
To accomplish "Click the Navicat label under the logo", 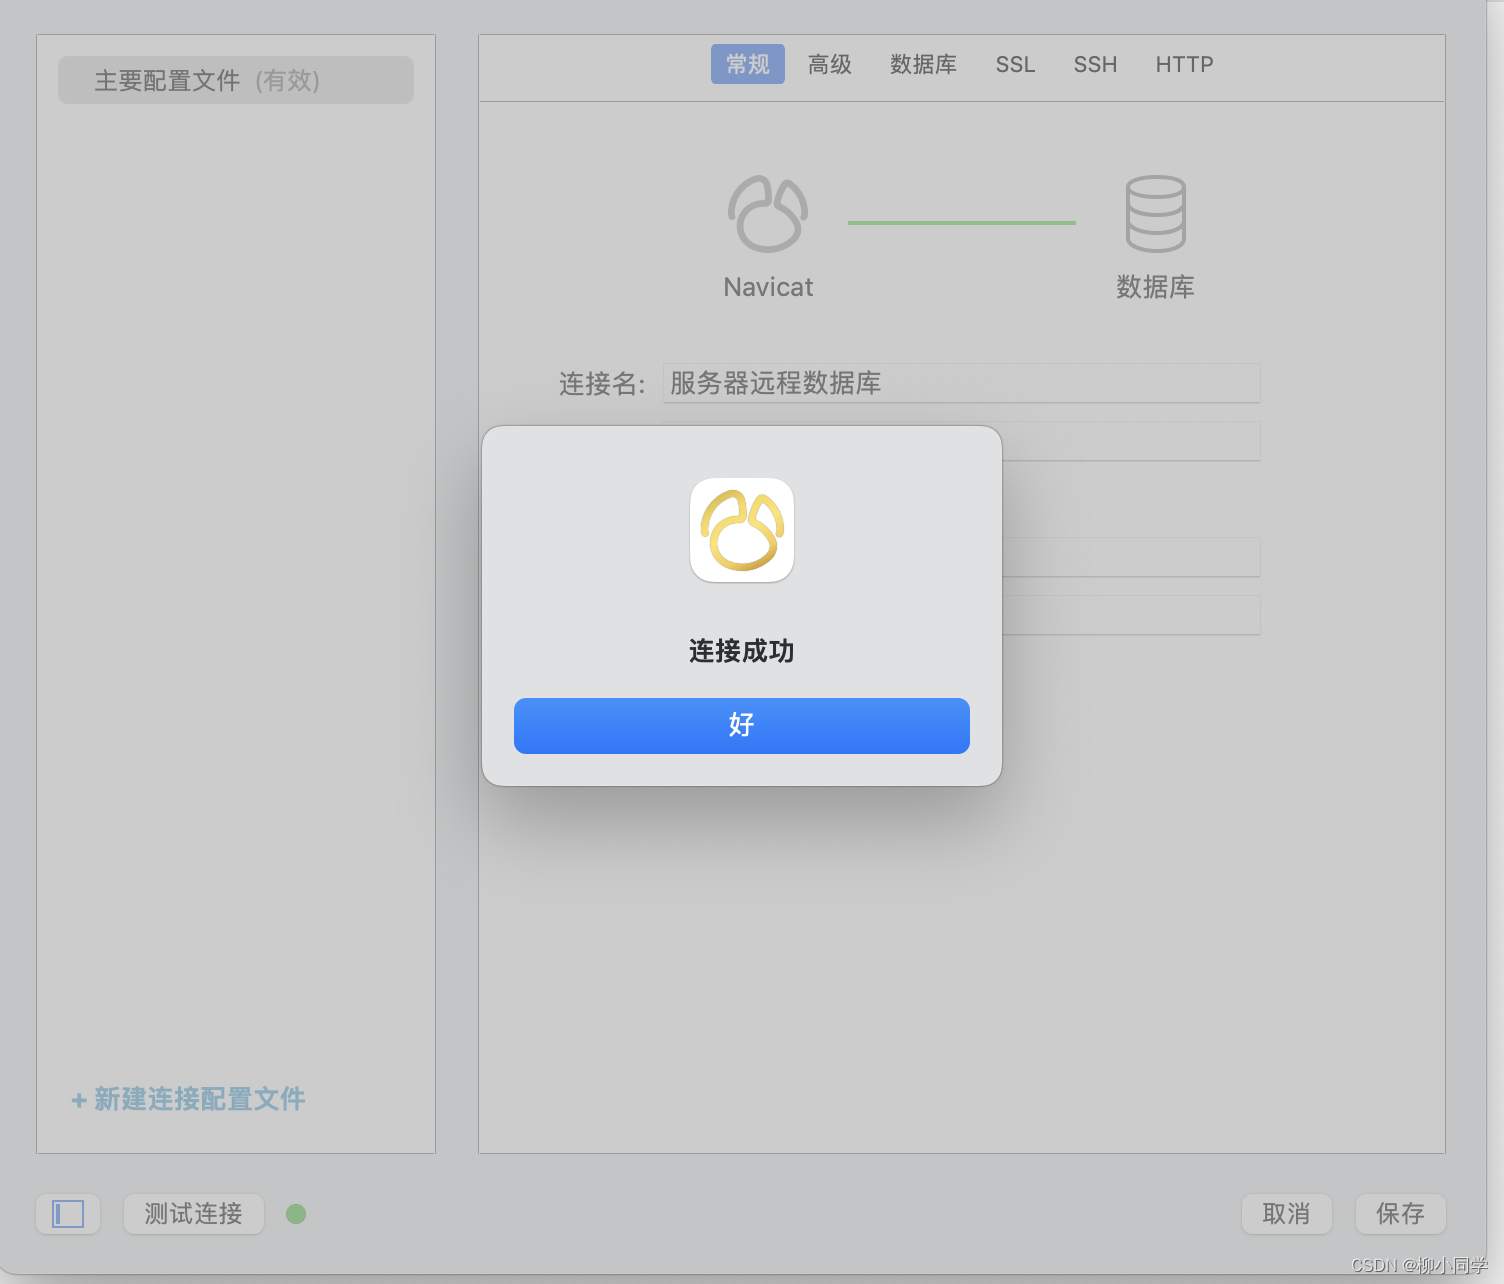I will point(768,287).
